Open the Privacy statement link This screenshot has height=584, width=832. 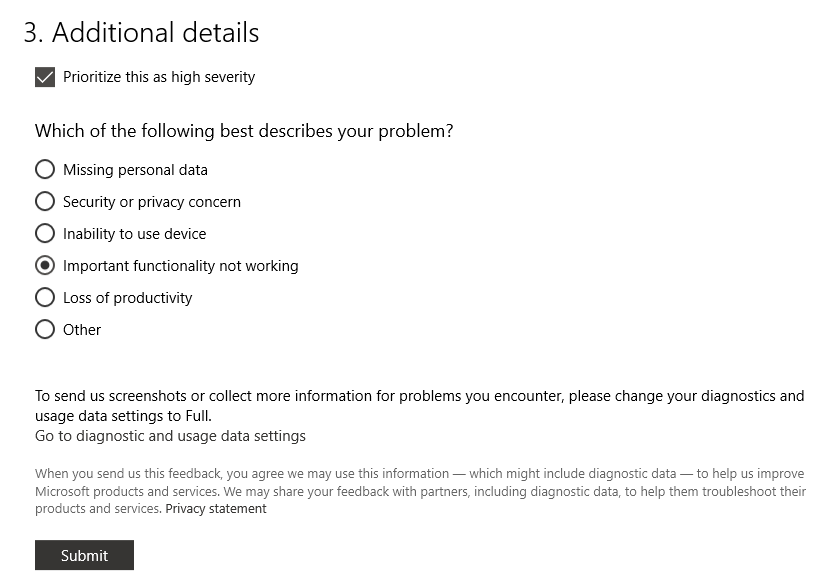point(215,509)
